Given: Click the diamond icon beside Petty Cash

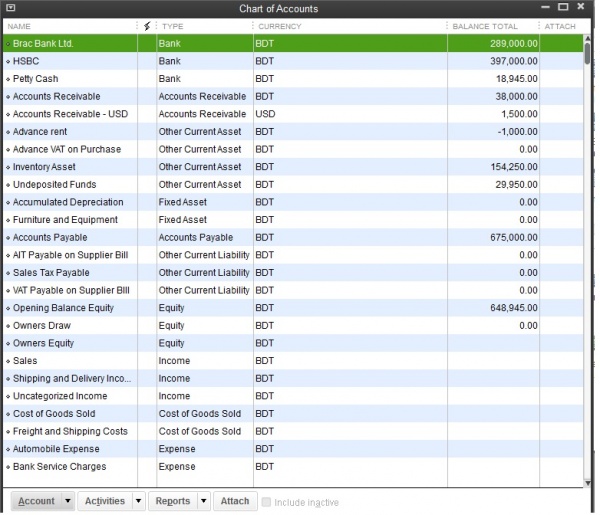Looking at the screenshot, I should (x=8, y=79).
